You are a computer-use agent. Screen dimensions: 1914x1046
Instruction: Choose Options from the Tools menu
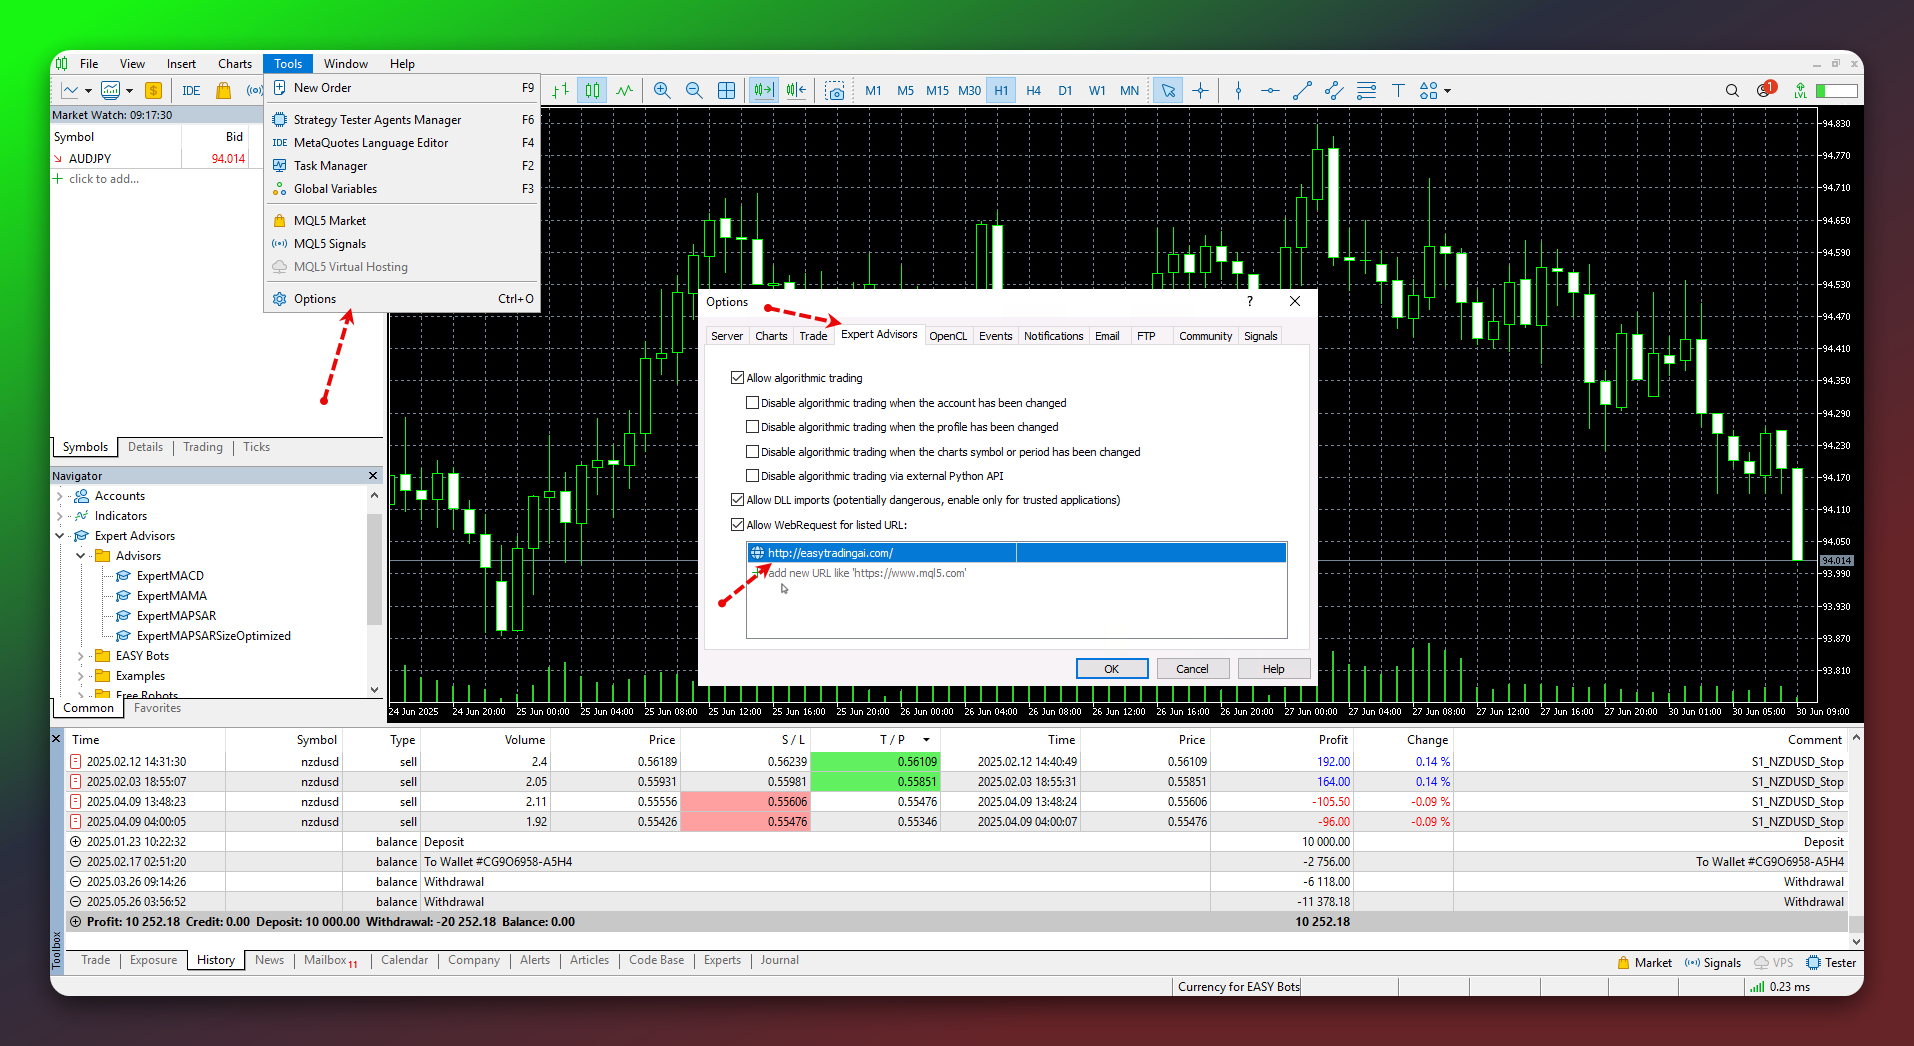coord(402,299)
